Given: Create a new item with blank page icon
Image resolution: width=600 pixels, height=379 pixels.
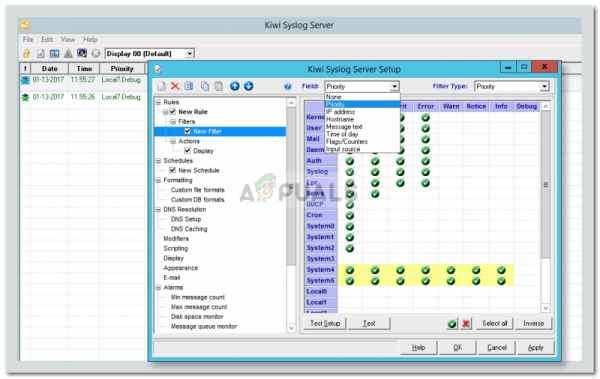Looking at the screenshot, I should (x=161, y=86).
